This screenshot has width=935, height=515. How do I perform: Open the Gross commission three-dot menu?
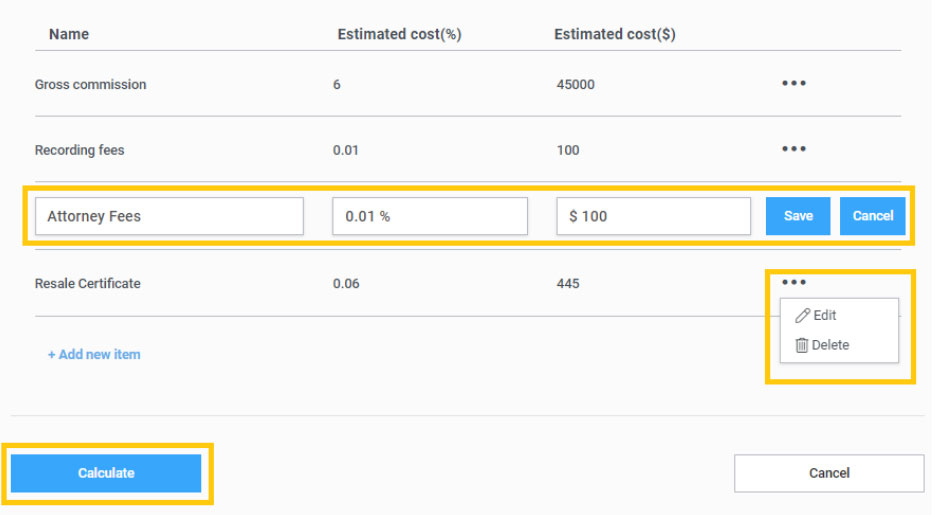pos(793,84)
